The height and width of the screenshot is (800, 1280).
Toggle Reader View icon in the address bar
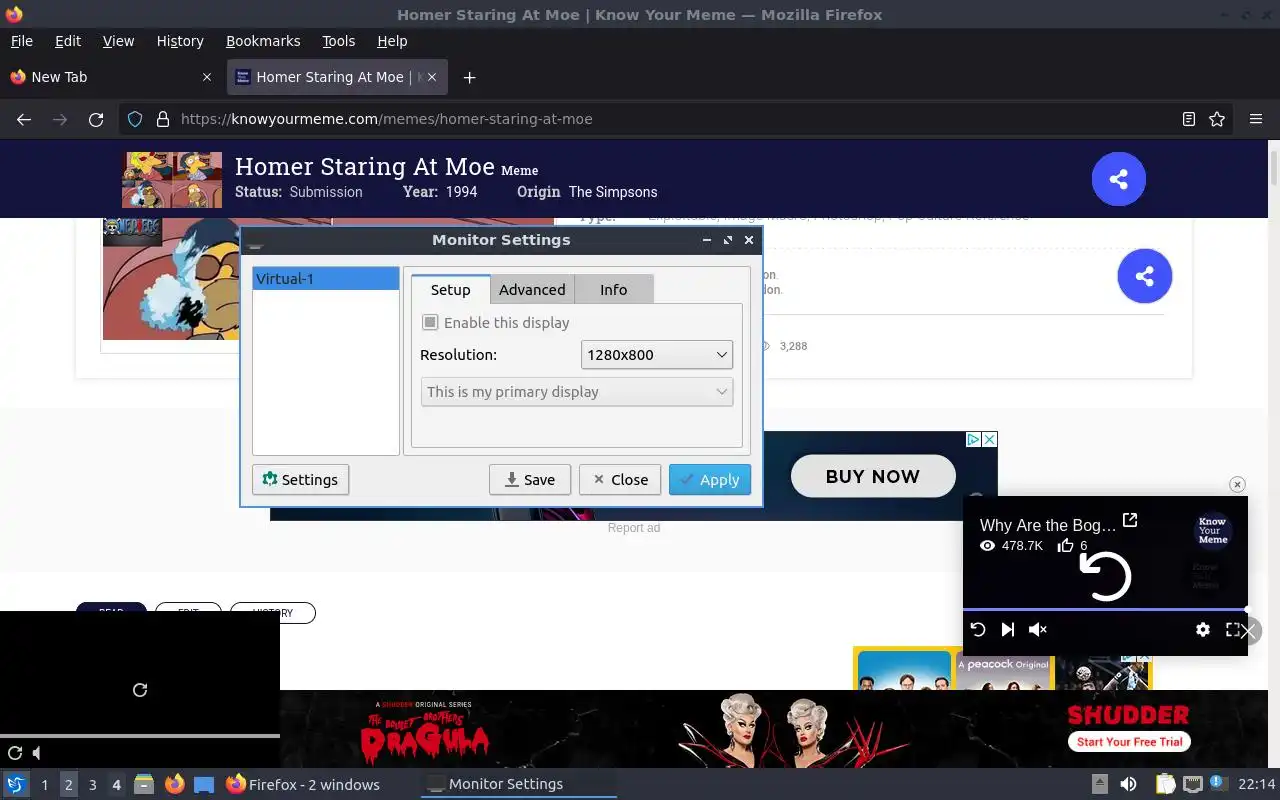pyautogui.click(x=1189, y=119)
